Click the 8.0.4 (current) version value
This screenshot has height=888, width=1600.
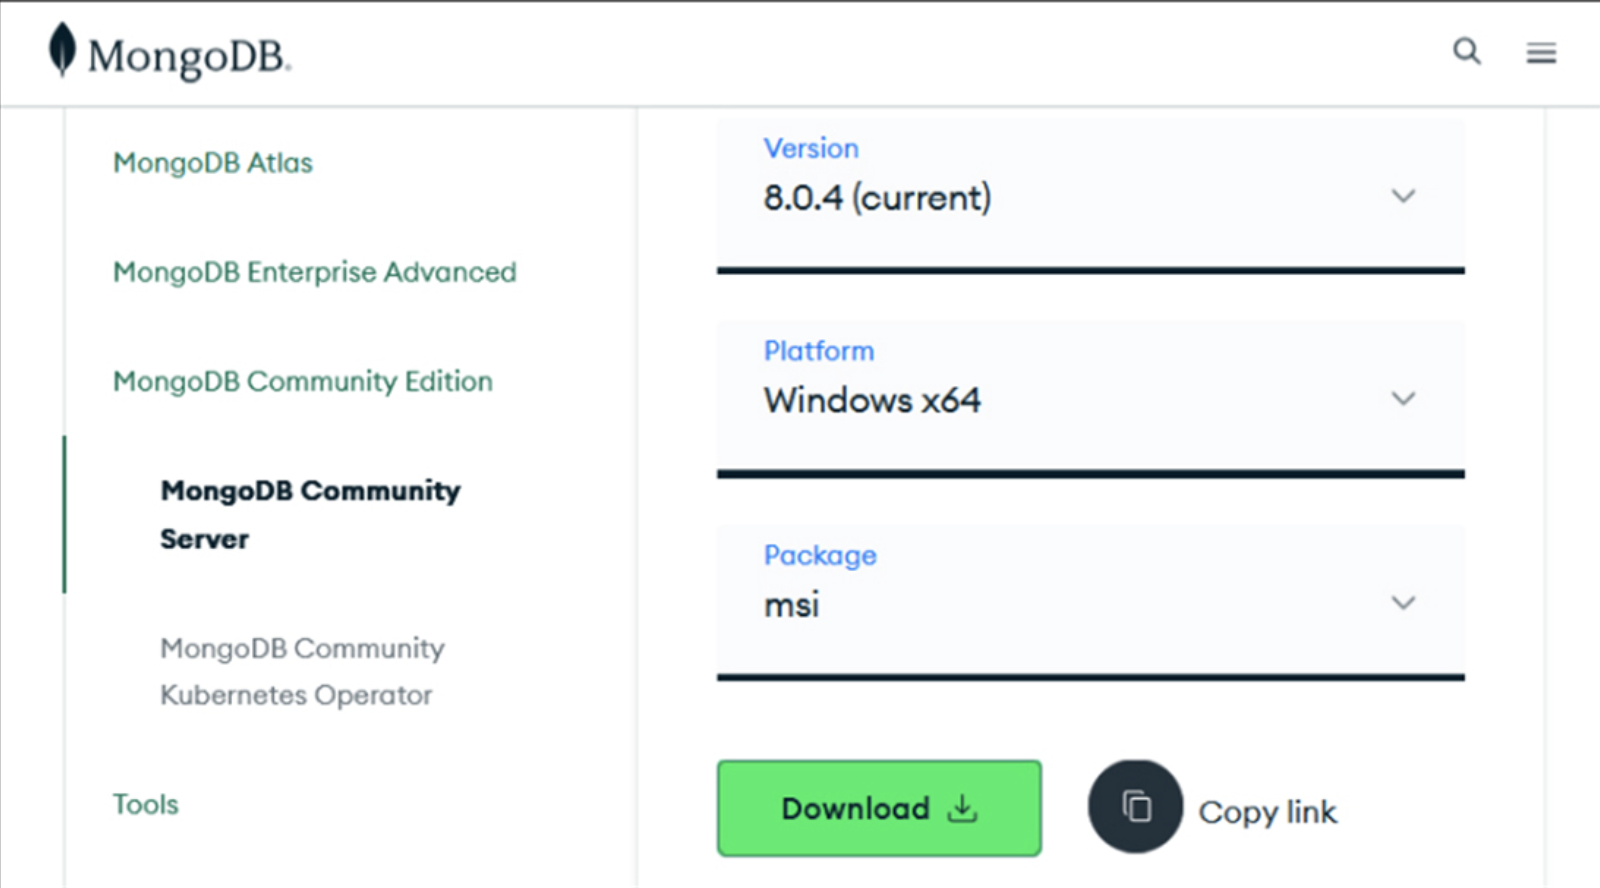[877, 198]
